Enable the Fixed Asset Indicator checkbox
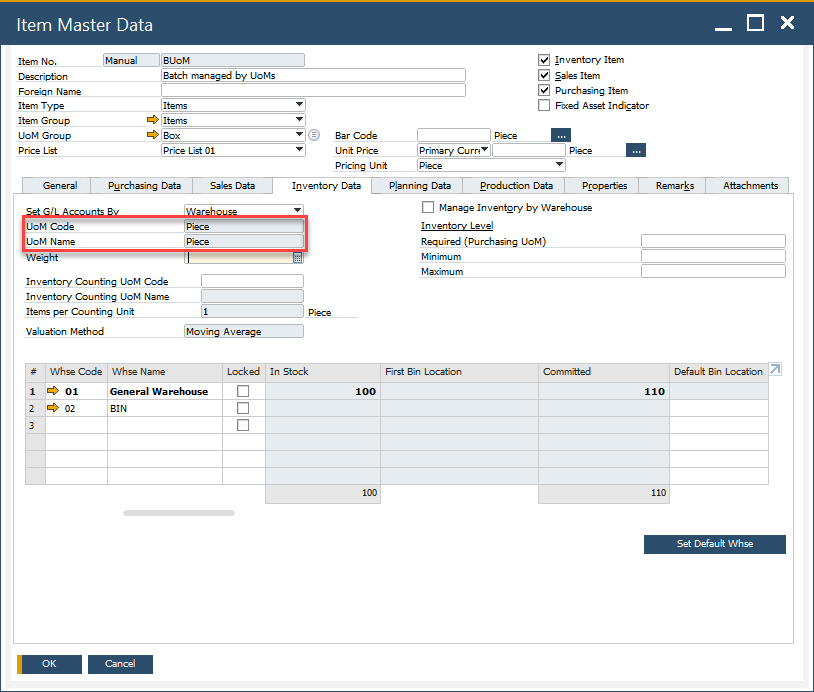Screen dimensions: 814x692 544,105
